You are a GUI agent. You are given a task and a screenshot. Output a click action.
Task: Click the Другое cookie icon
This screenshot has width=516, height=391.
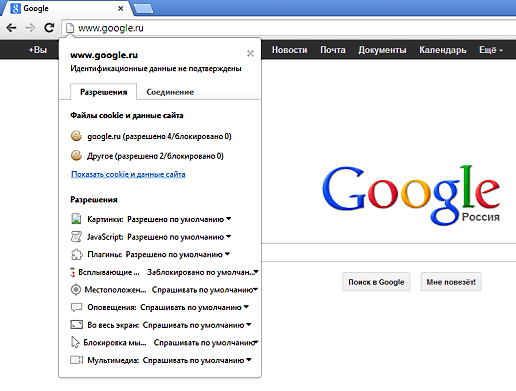tap(76, 155)
